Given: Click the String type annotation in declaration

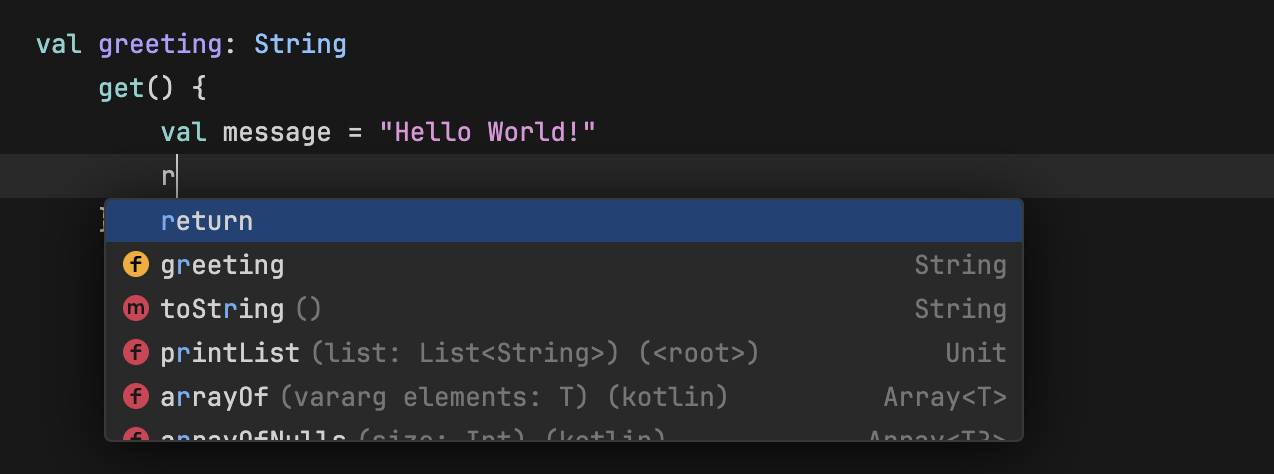Looking at the screenshot, I should pyautogui.click(x=300, y=44).
